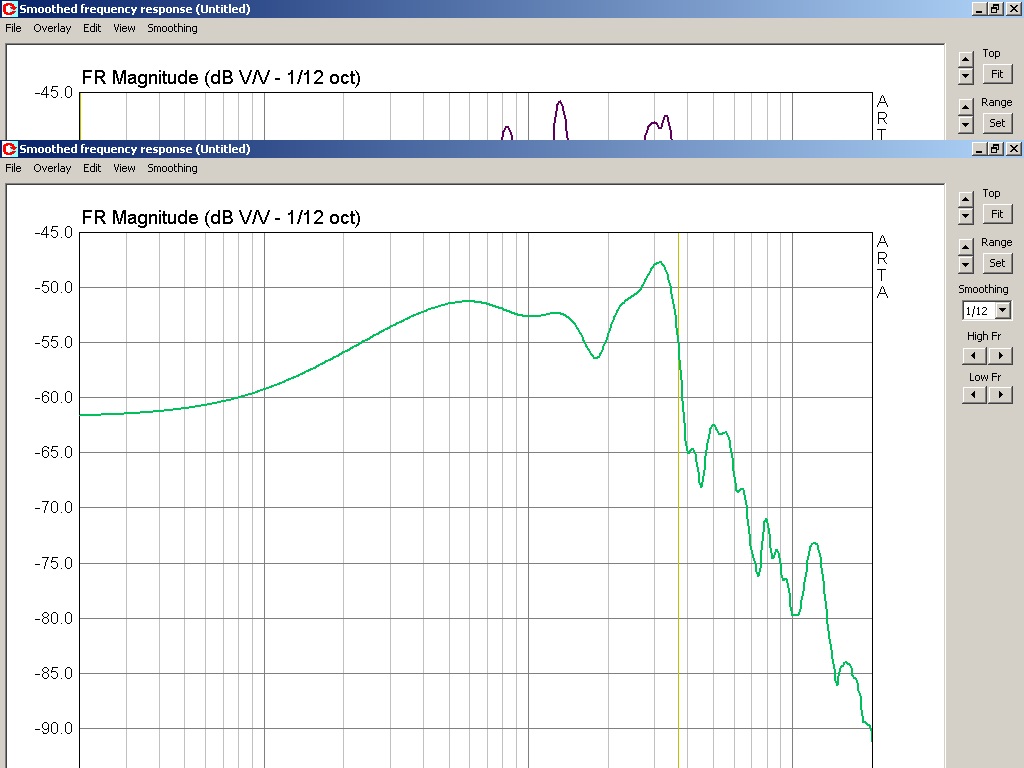Raise graph Top with up arrow, front window

966,199
